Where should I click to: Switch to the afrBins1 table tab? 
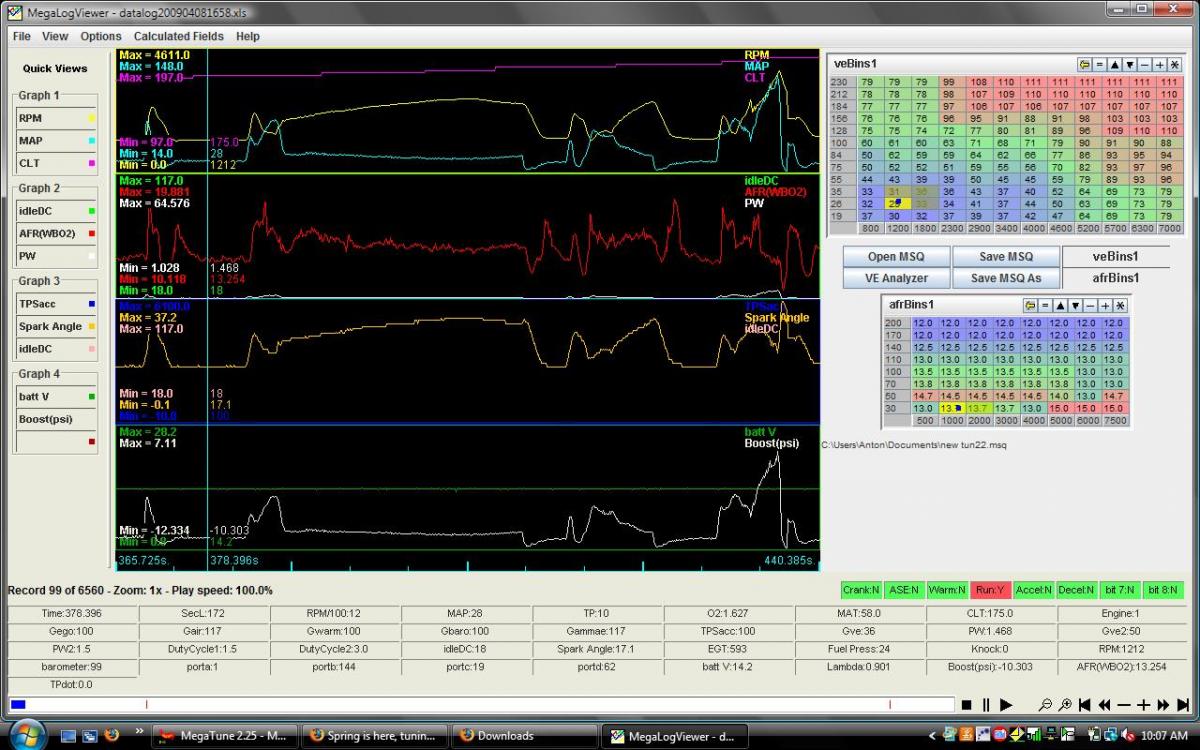1115,278
